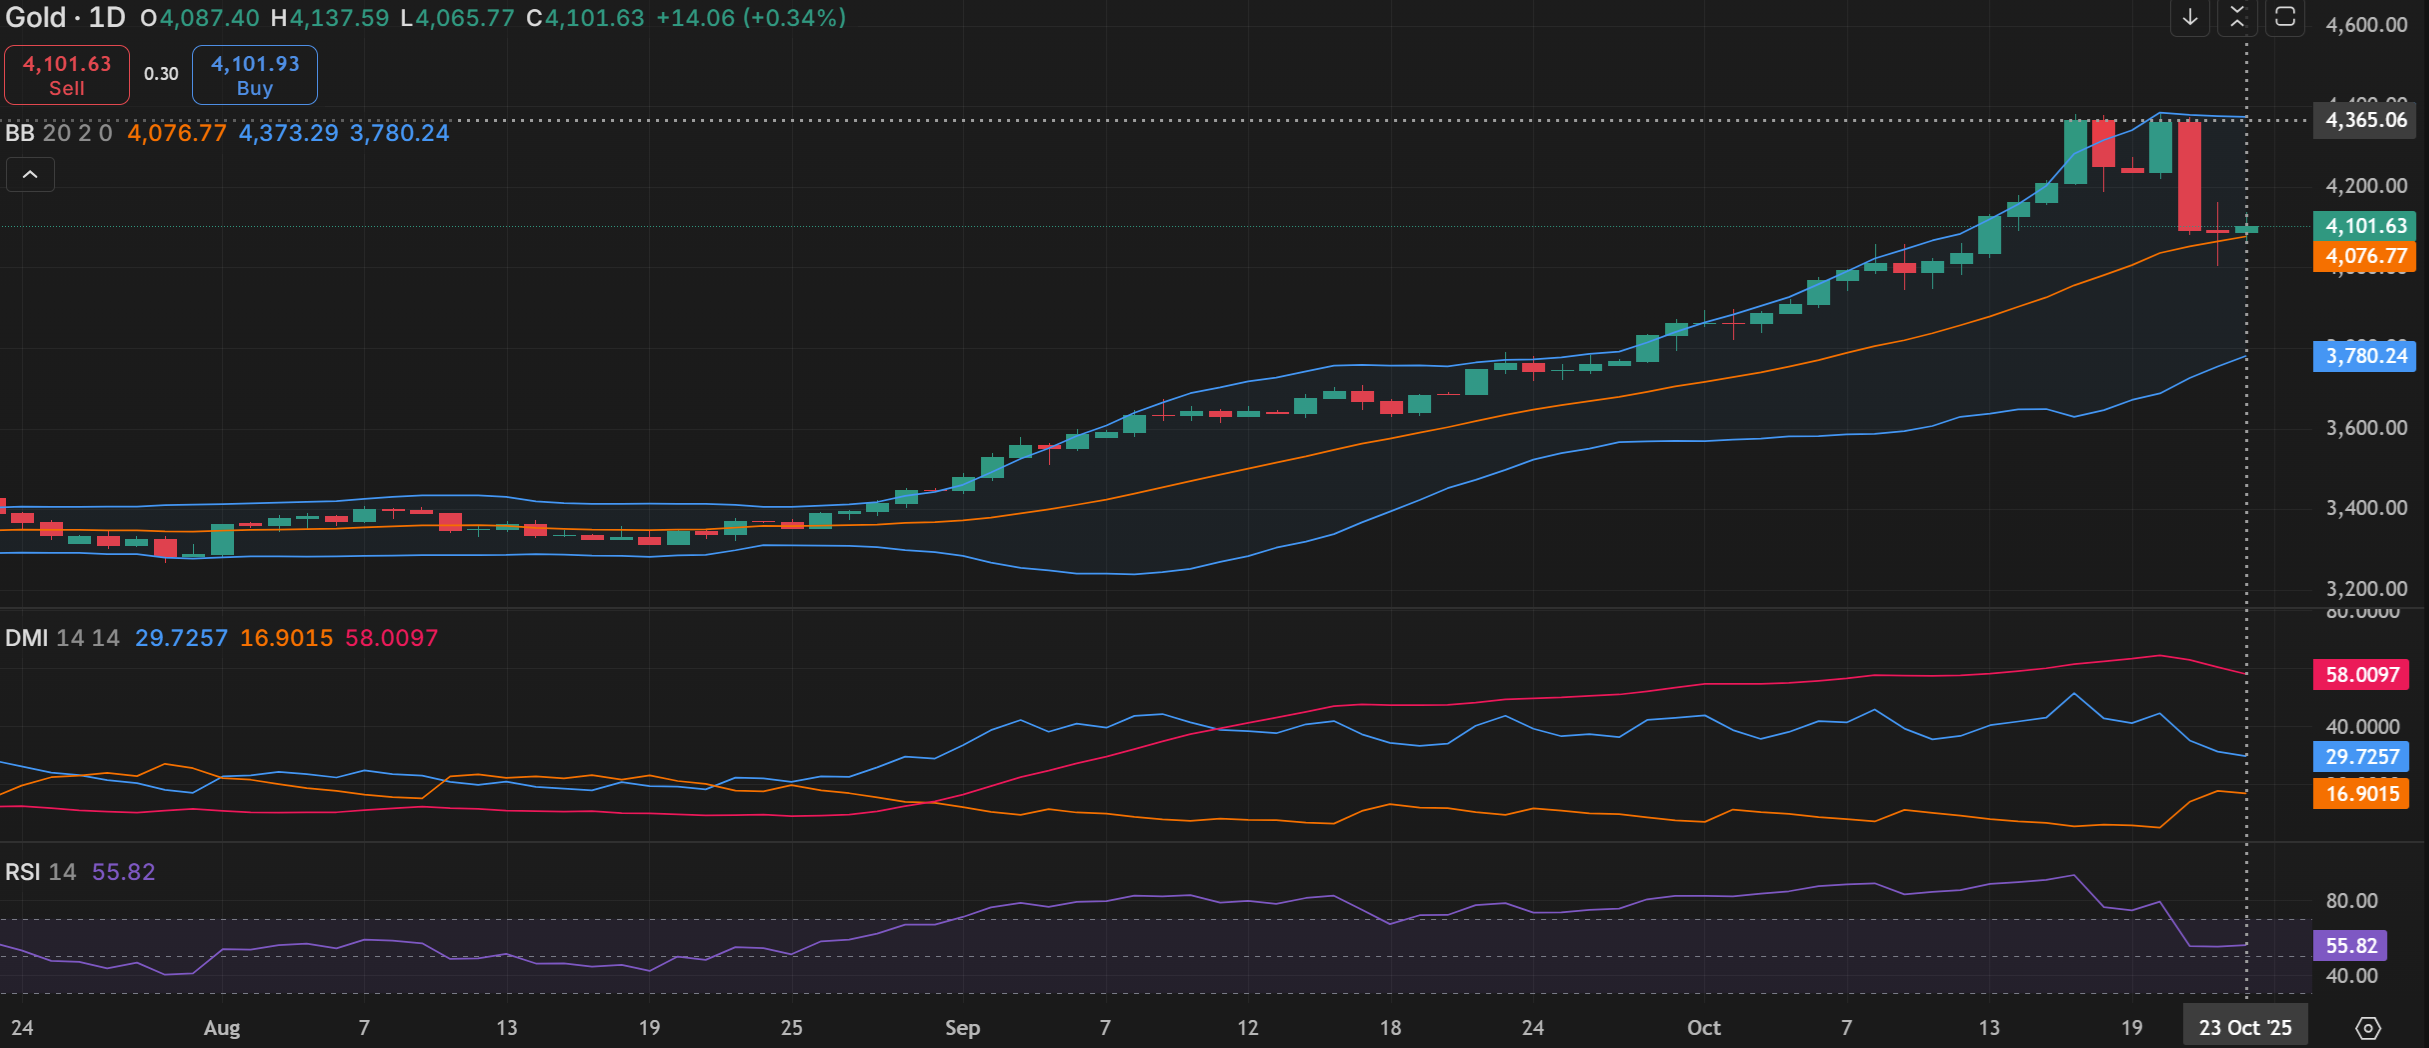Click the blue 29.7257 DMI value label

tap(2361, 757)
